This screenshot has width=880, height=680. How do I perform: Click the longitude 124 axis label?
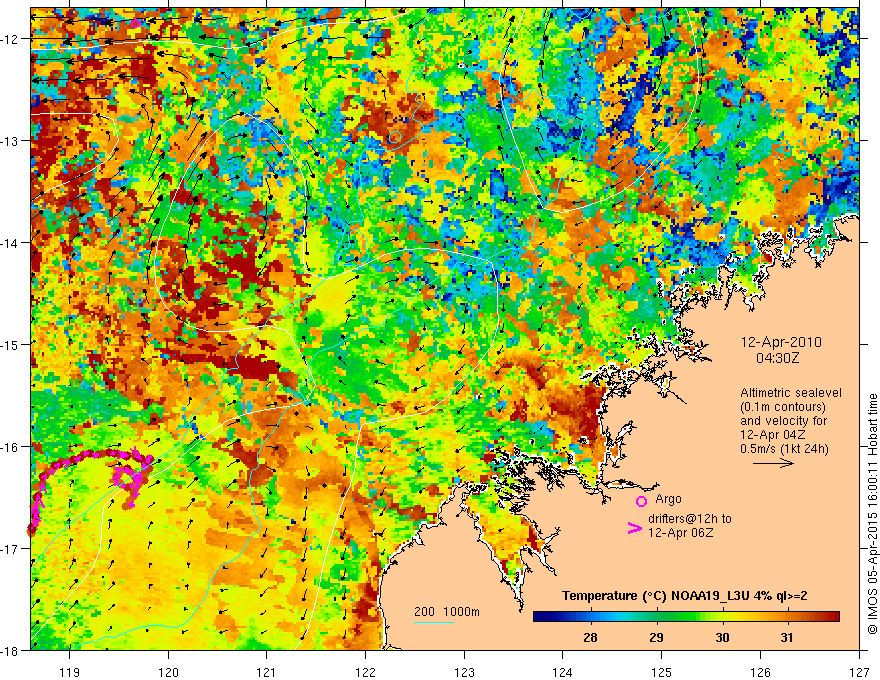pos(562,672)
